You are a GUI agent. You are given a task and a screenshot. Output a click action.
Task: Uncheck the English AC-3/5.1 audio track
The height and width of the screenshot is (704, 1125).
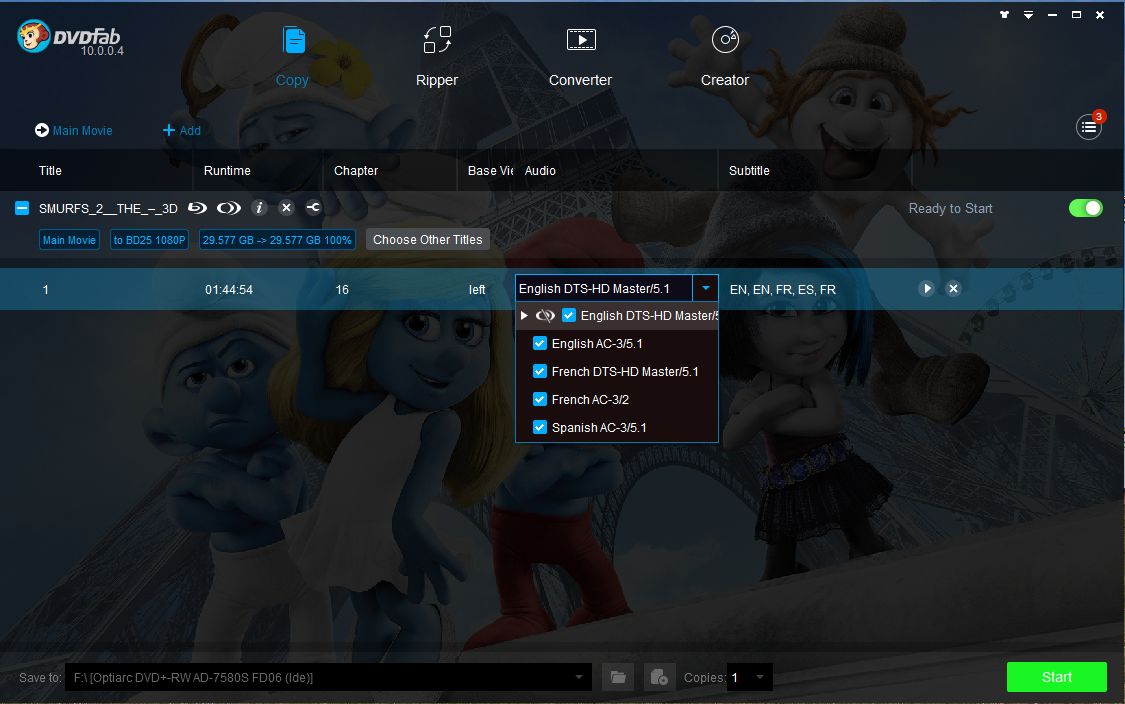[540, 344]
